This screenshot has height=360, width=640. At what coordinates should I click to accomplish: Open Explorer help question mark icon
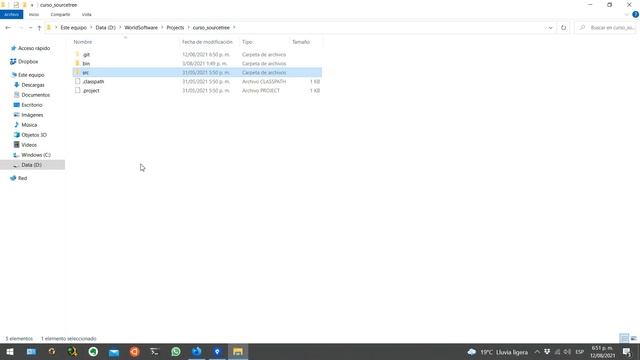coord(636,14)
